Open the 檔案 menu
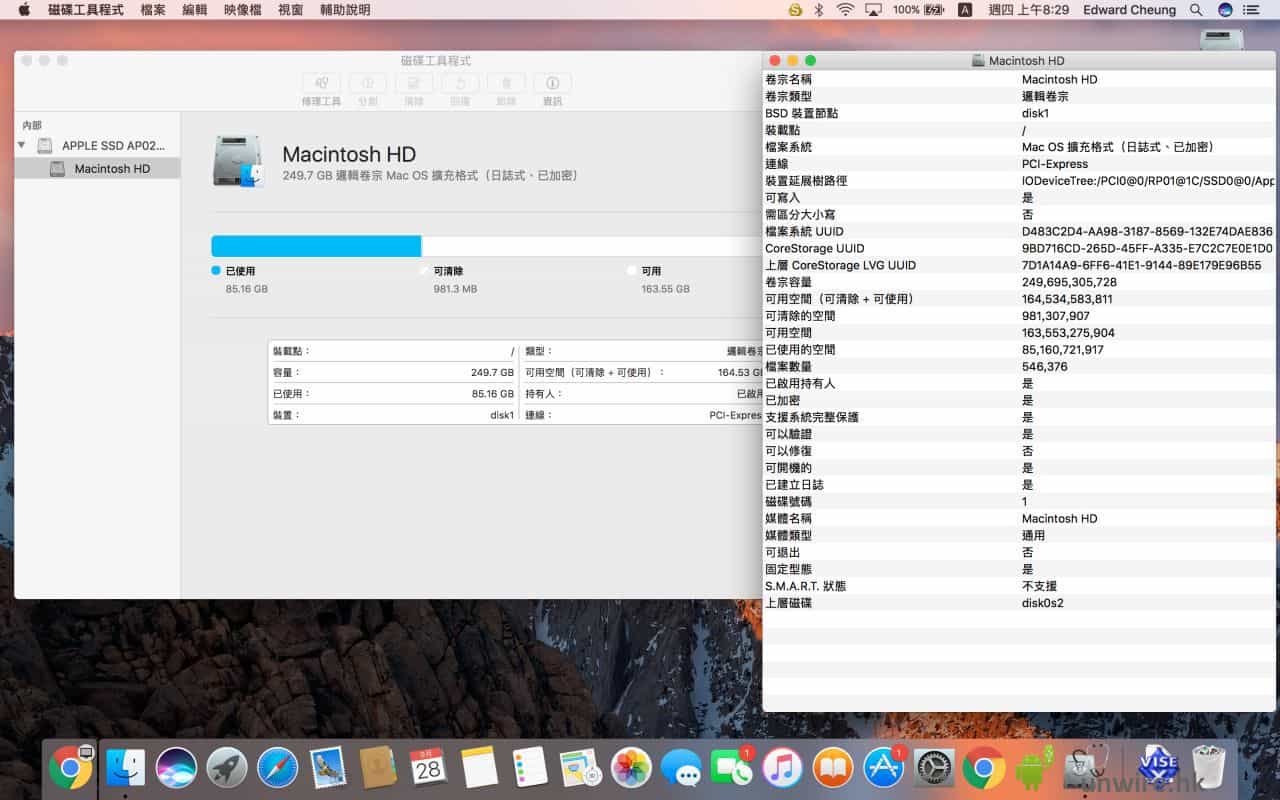This screenshot has height=800, width=1280. click(153, 10)
